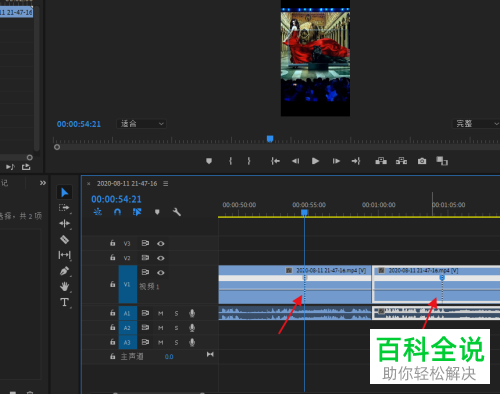Image resolution: width=500 pixels, height=394 pixels.
Task: Click the Mark Out button
Action: [249, 161]
